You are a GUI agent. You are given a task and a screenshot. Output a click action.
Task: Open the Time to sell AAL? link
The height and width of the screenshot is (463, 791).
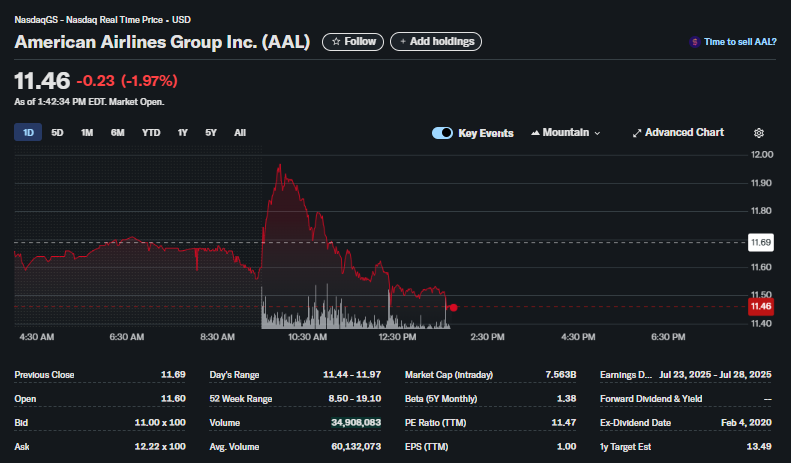(x=740, y=42)
